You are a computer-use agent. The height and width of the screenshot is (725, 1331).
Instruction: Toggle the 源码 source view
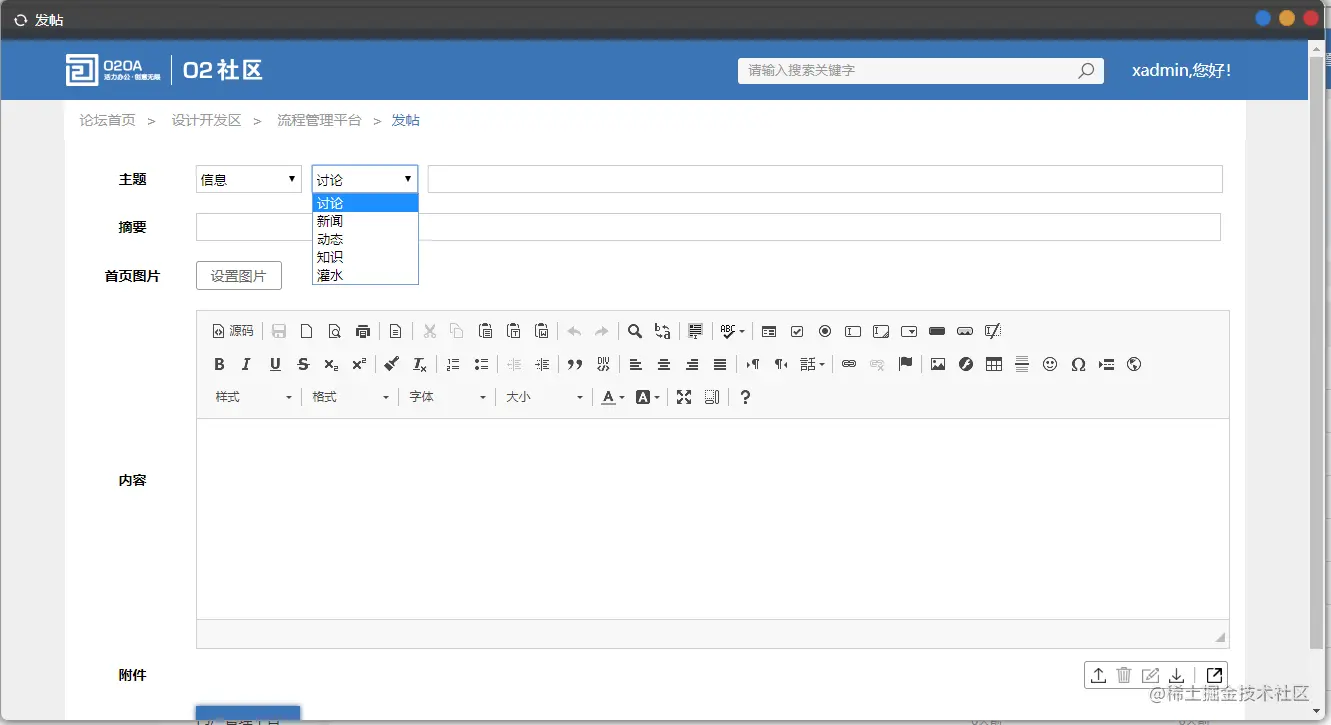pos(234,331)
